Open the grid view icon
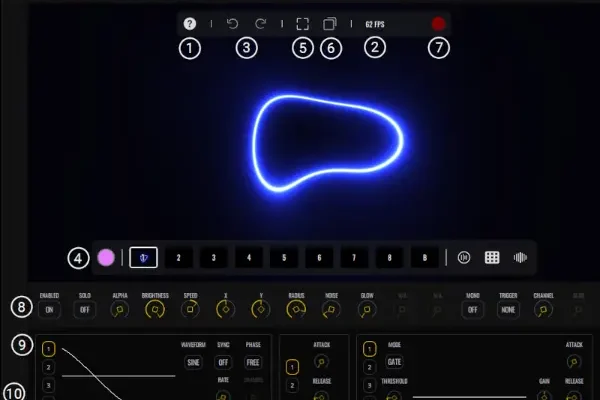 [x=492, y=257]
